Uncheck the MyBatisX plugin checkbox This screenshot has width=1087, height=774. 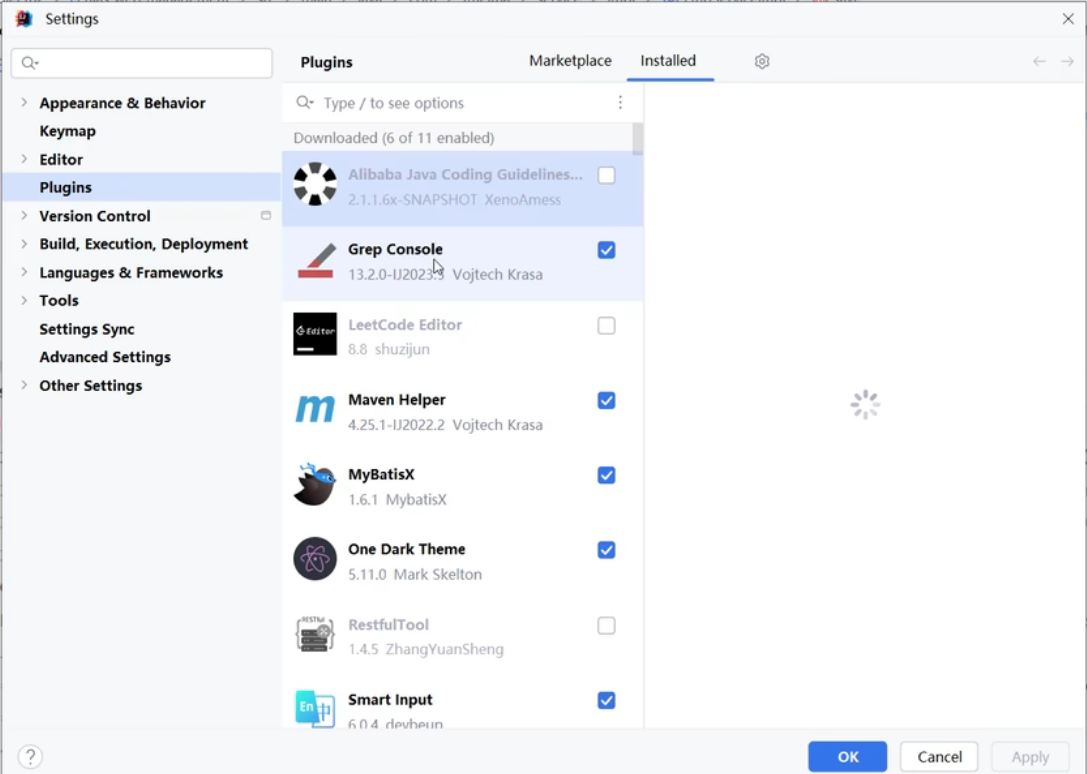pyautogui.click(x=606, y=475)
